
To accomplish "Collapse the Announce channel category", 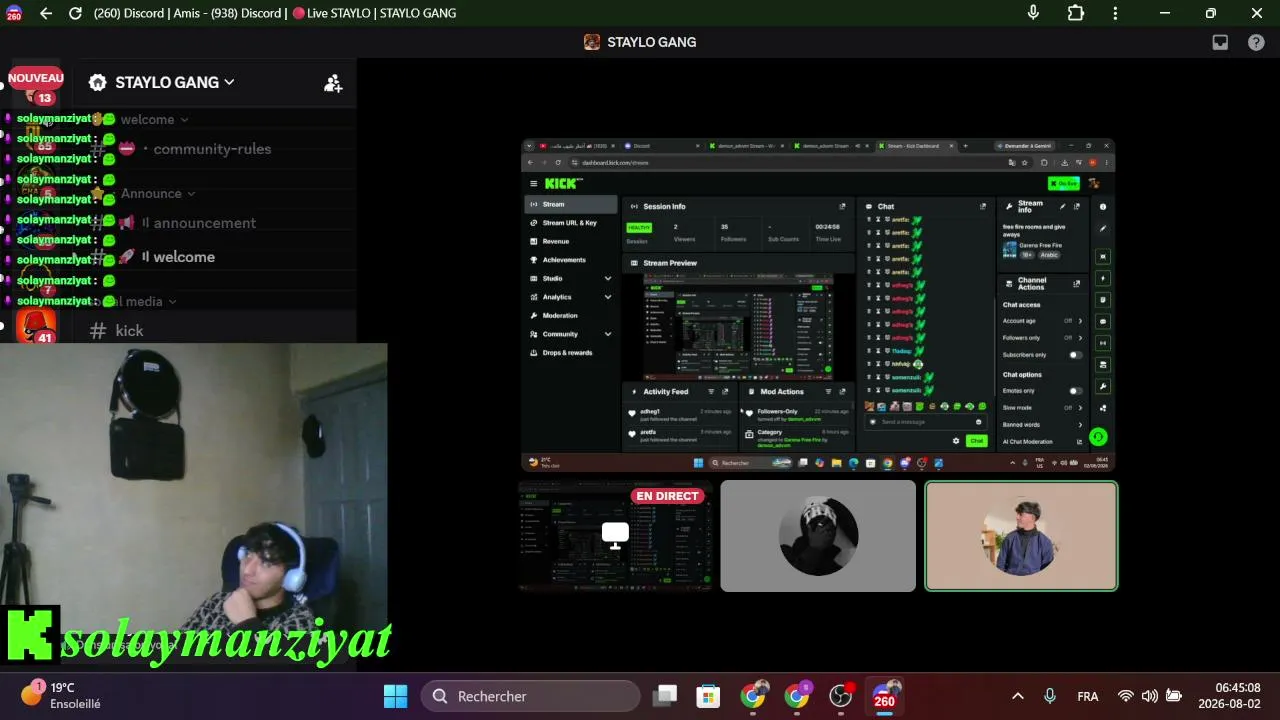I will 158,193.
